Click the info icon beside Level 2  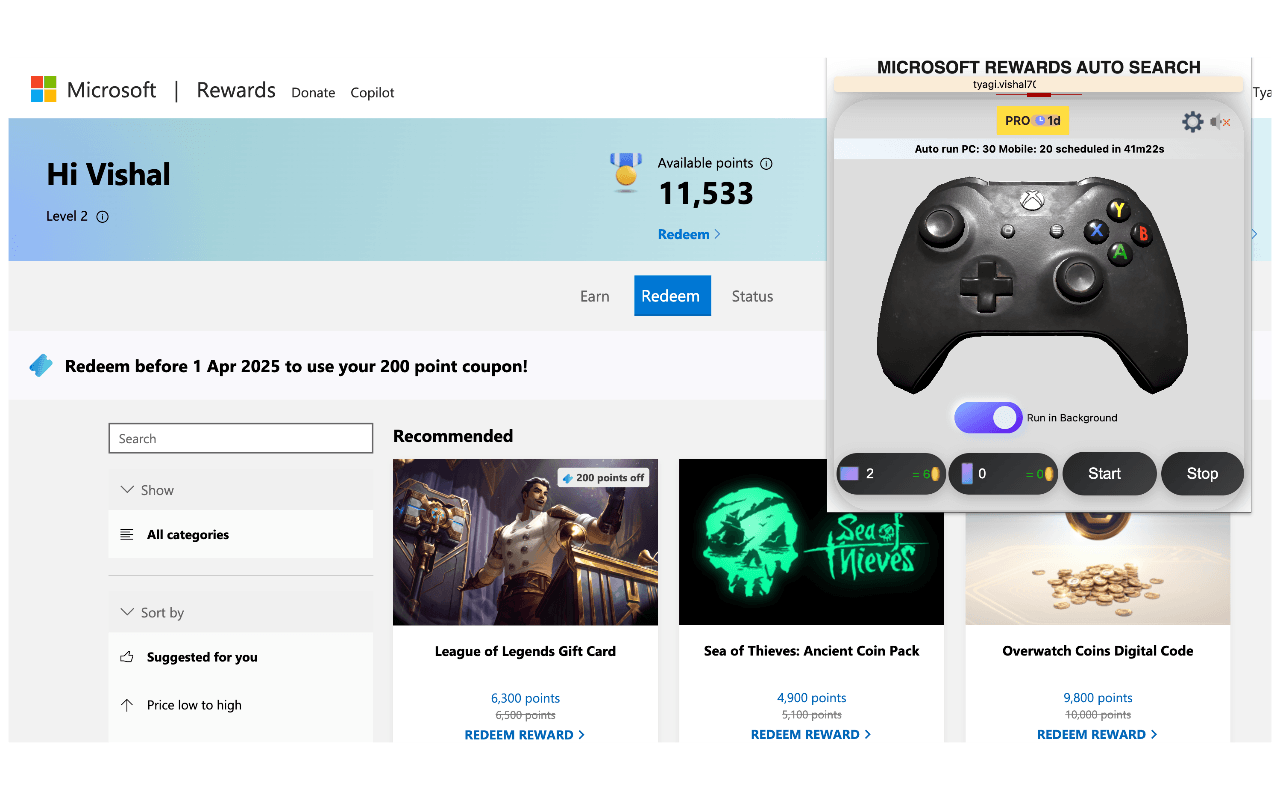click(x=103, y=216)
